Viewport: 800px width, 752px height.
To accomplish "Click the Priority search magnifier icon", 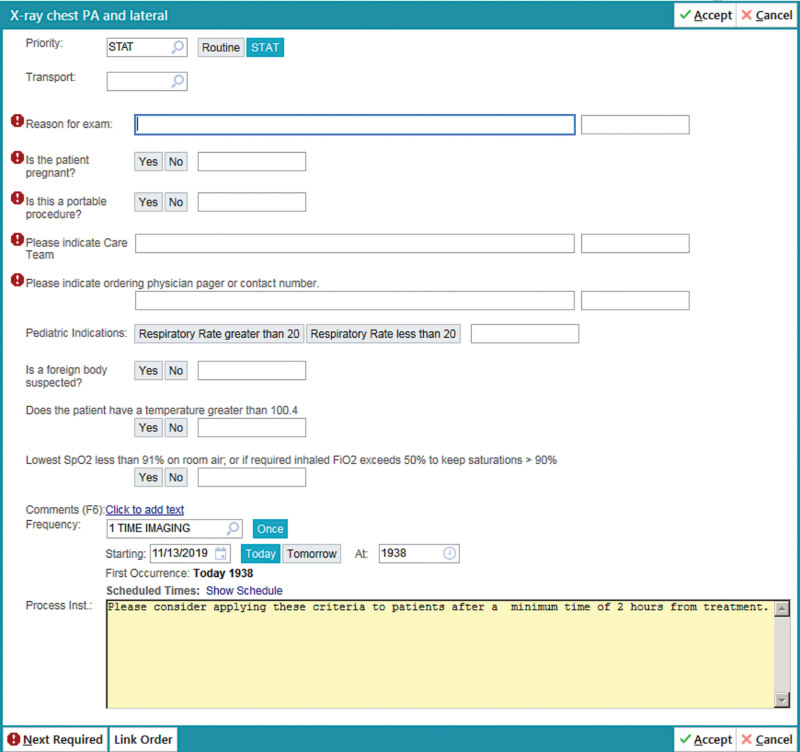I will click(x=176, y=47).
